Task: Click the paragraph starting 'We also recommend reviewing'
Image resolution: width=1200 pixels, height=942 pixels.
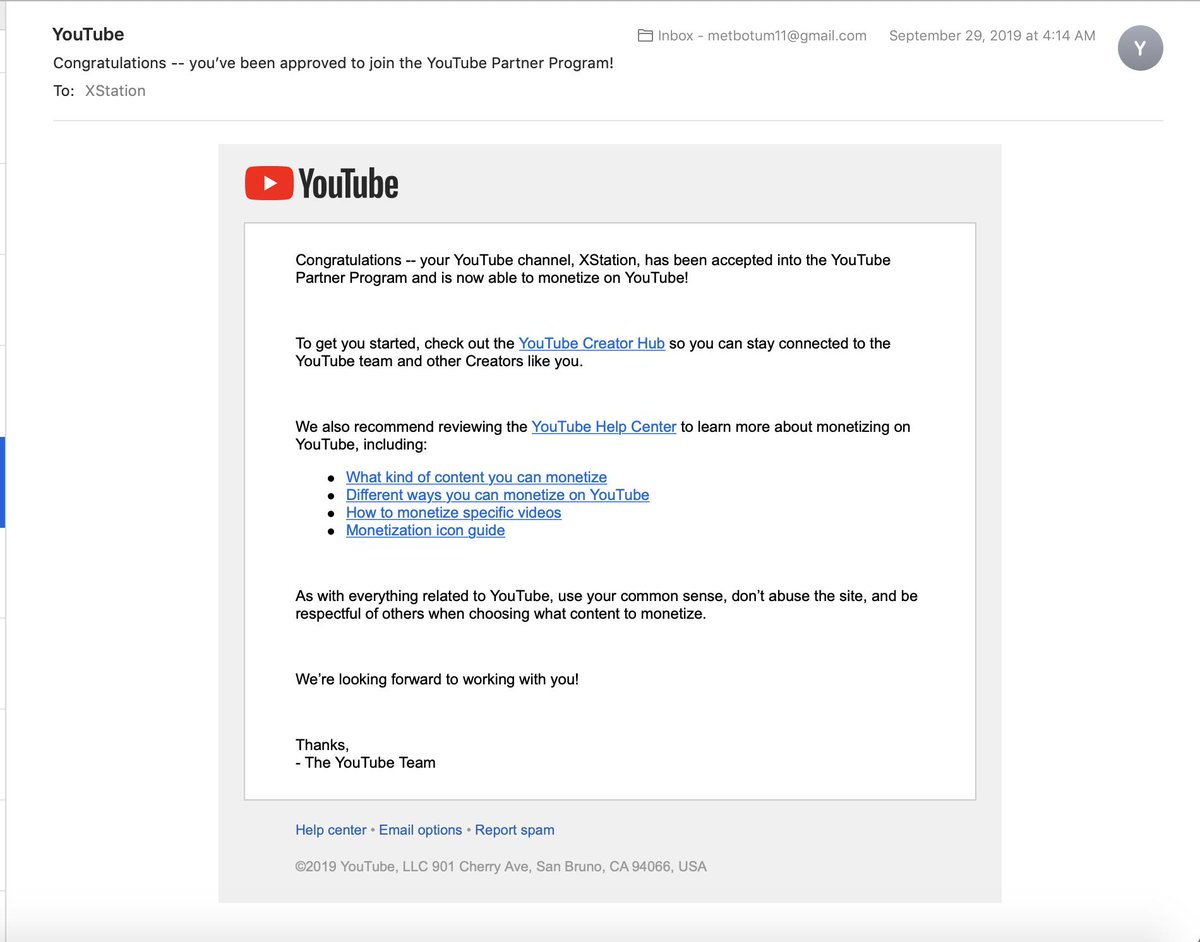Action: tap(603, 435)
